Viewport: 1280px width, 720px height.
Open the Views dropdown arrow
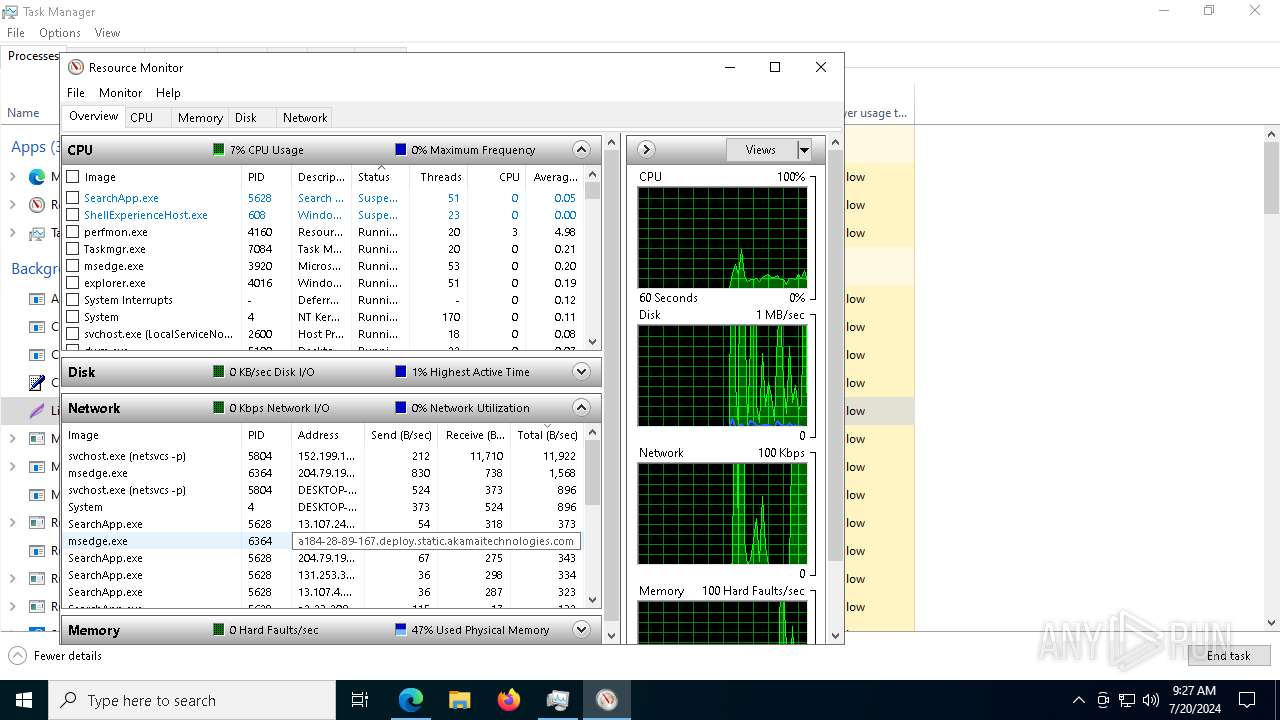(x=803, y=150)
